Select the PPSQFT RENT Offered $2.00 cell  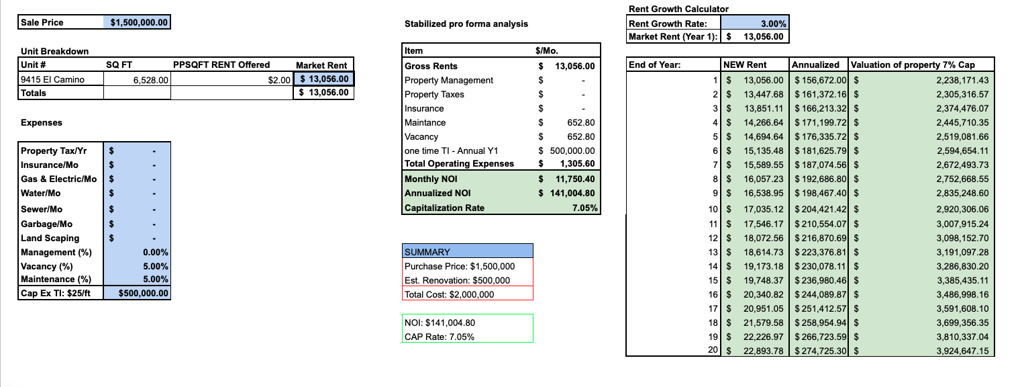tap(232, 80)
